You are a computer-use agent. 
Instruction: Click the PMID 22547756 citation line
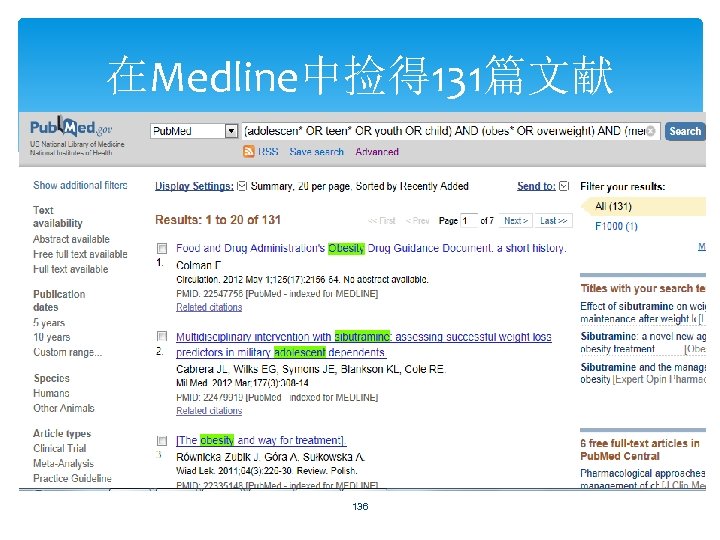pos(277,293)
